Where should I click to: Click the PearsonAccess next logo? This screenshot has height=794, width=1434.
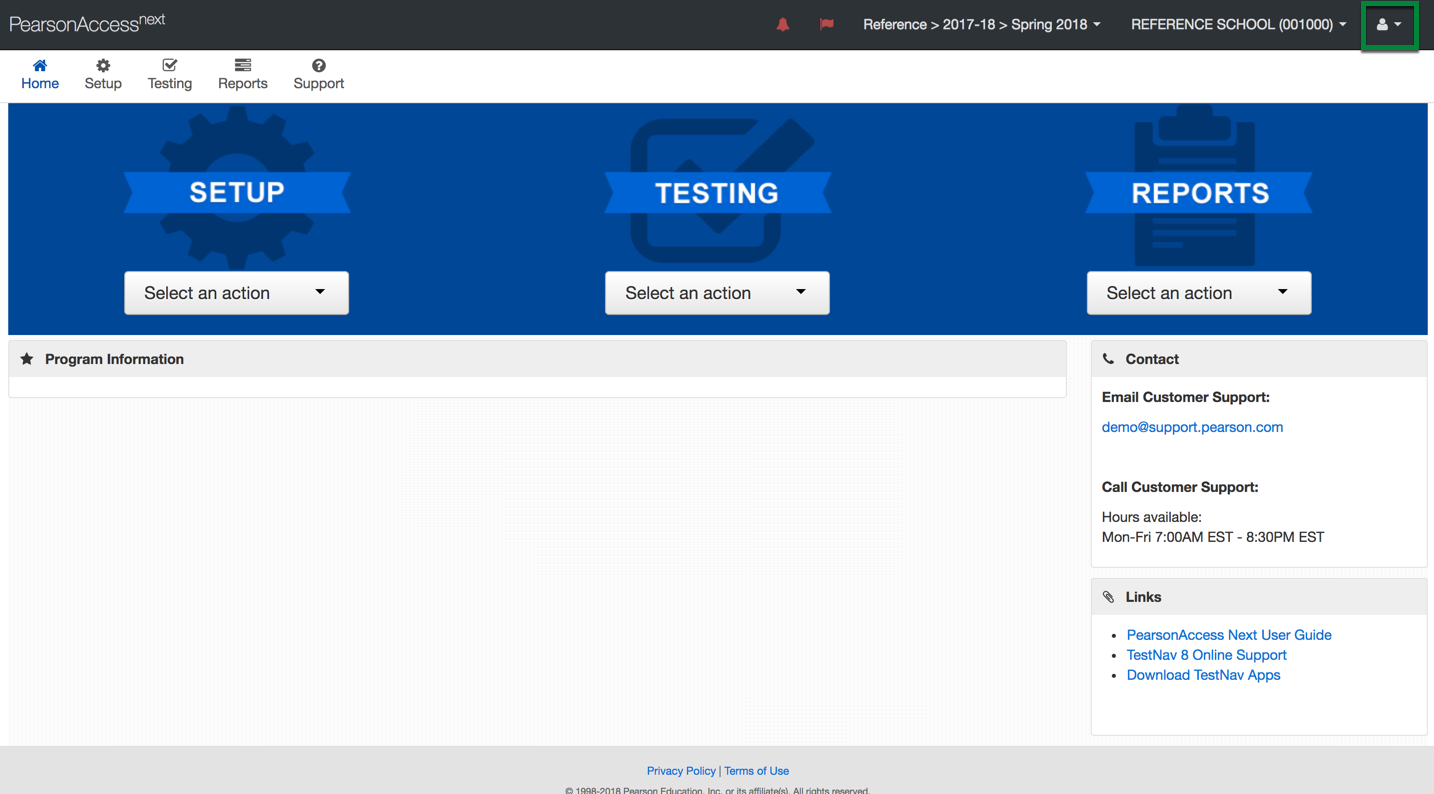87,23
